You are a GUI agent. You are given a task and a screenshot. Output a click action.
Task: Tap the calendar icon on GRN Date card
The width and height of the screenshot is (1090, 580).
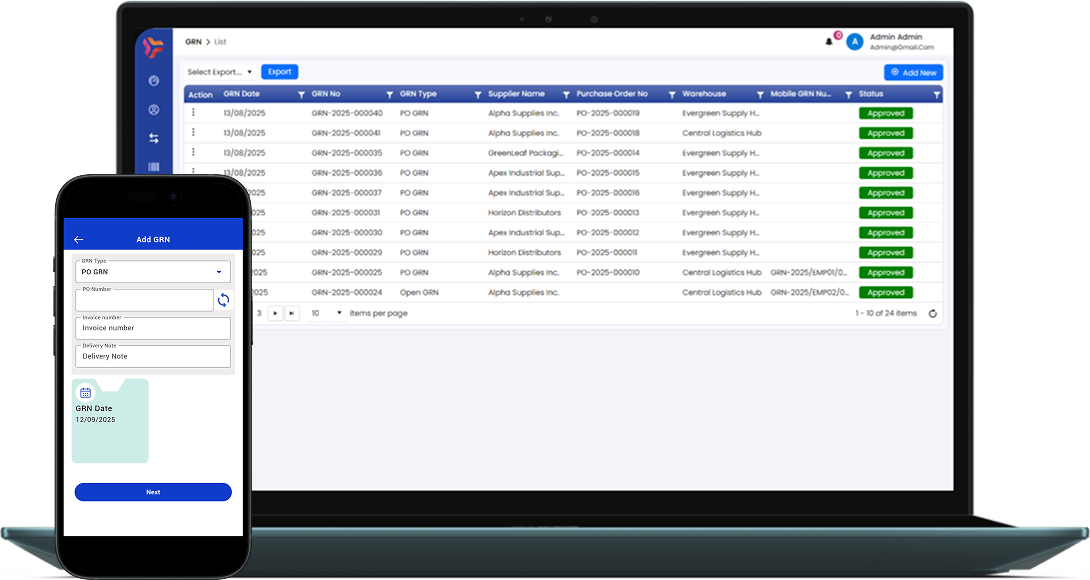[x=86, y=393]
